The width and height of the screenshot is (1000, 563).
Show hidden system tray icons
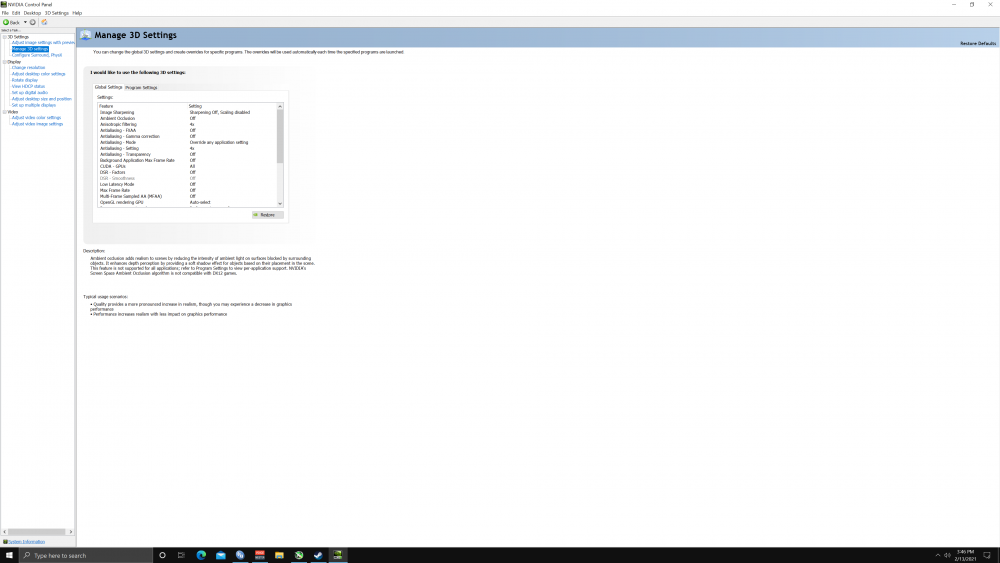point(938,555)
